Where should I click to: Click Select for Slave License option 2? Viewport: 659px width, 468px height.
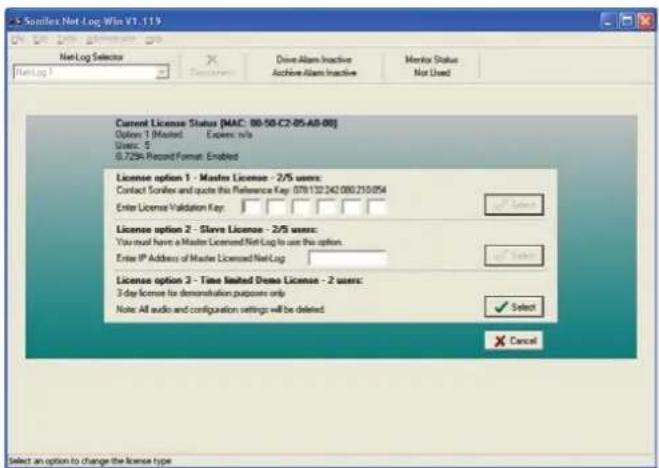point(514,255)
